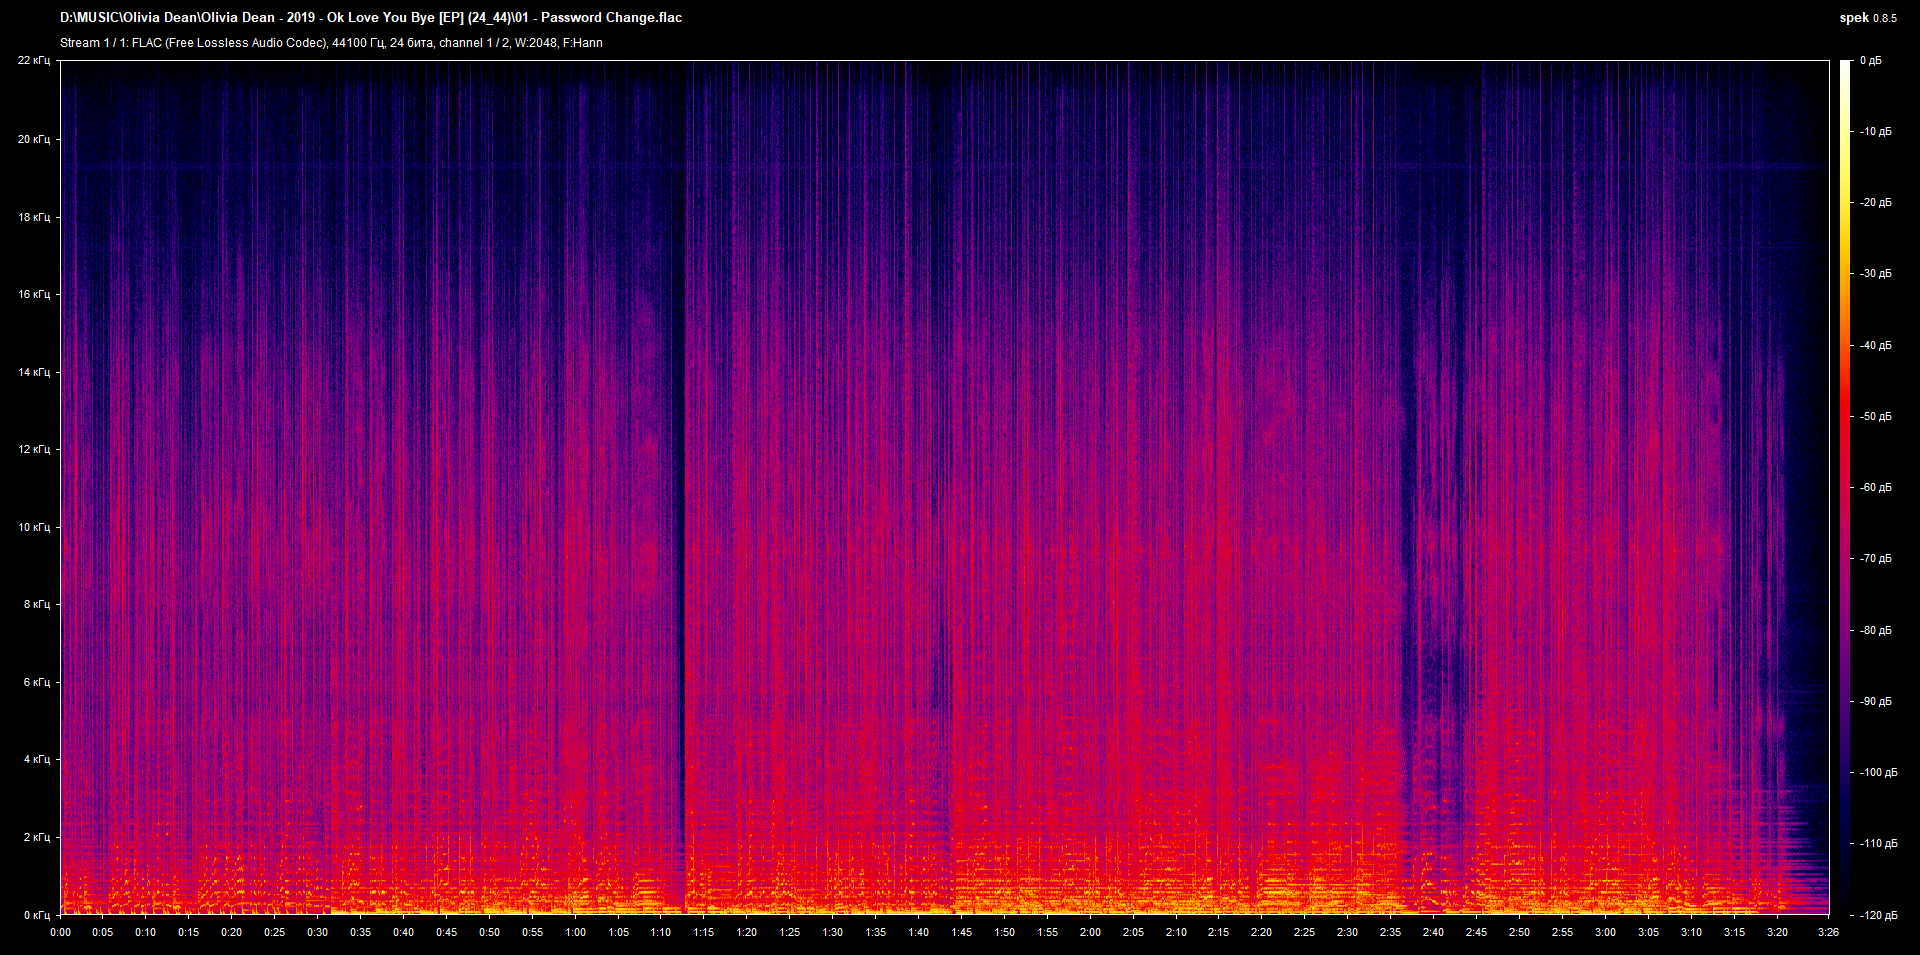
Task: Click the '3:26' end time label
Action: 1828,932
